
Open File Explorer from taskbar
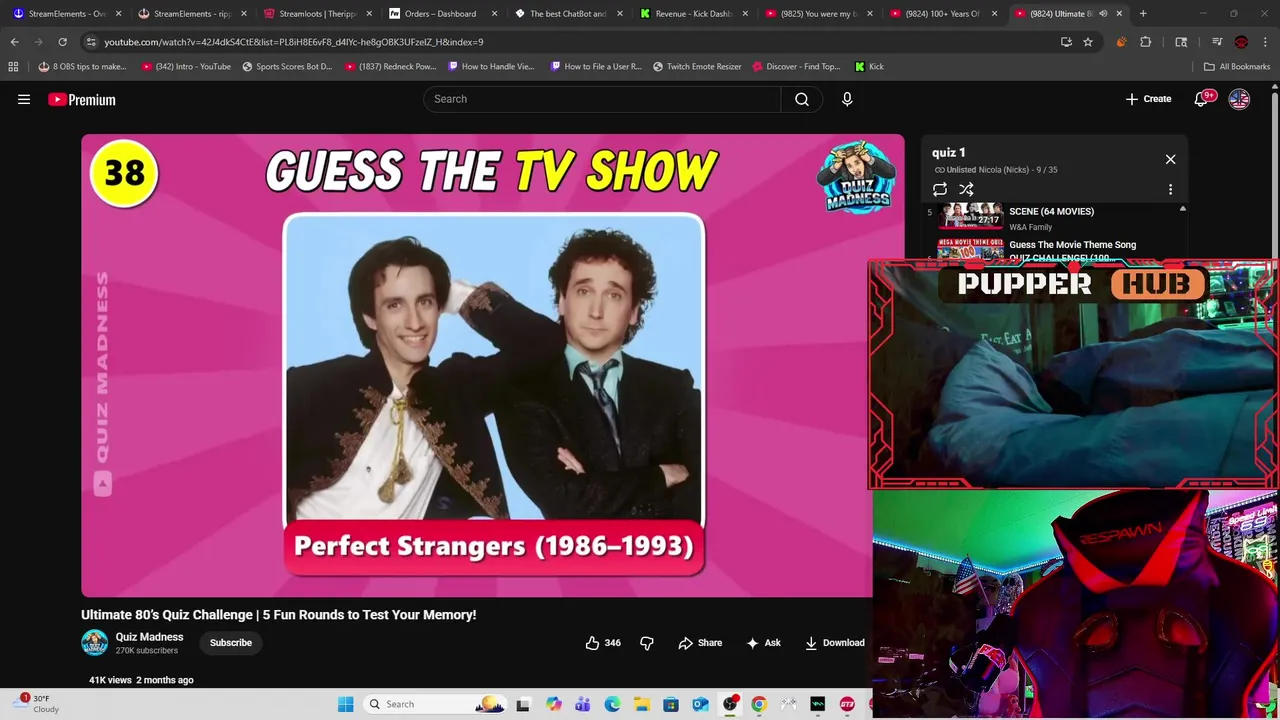pos(641,704)
